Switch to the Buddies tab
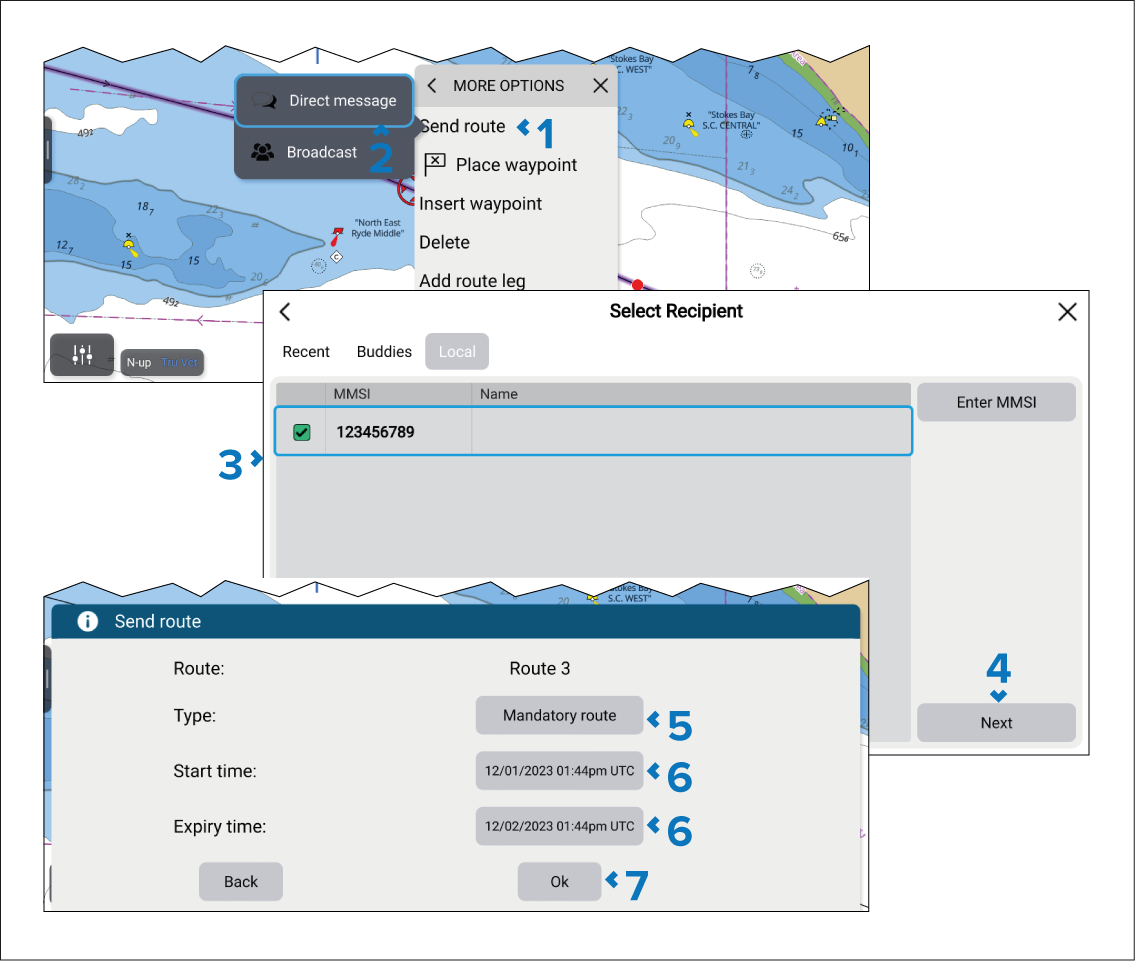This screenshot has width=1135, height=961. point(384,352)
